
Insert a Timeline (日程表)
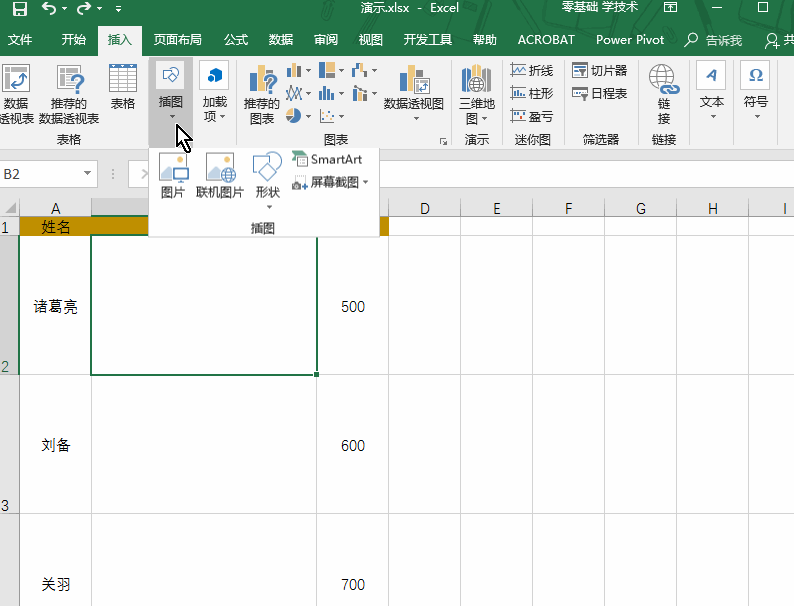coord(600,93)
